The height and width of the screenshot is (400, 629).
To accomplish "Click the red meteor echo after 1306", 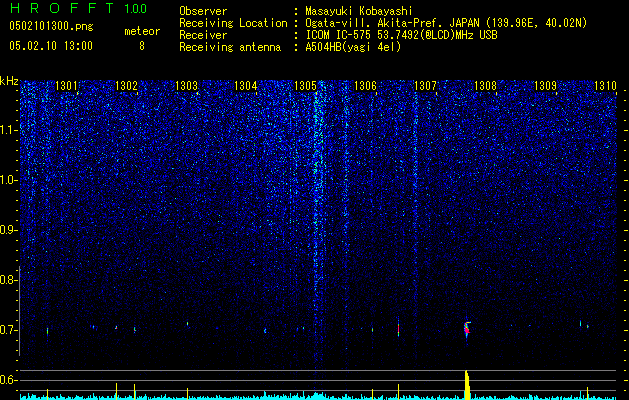I will click(398, 327).
